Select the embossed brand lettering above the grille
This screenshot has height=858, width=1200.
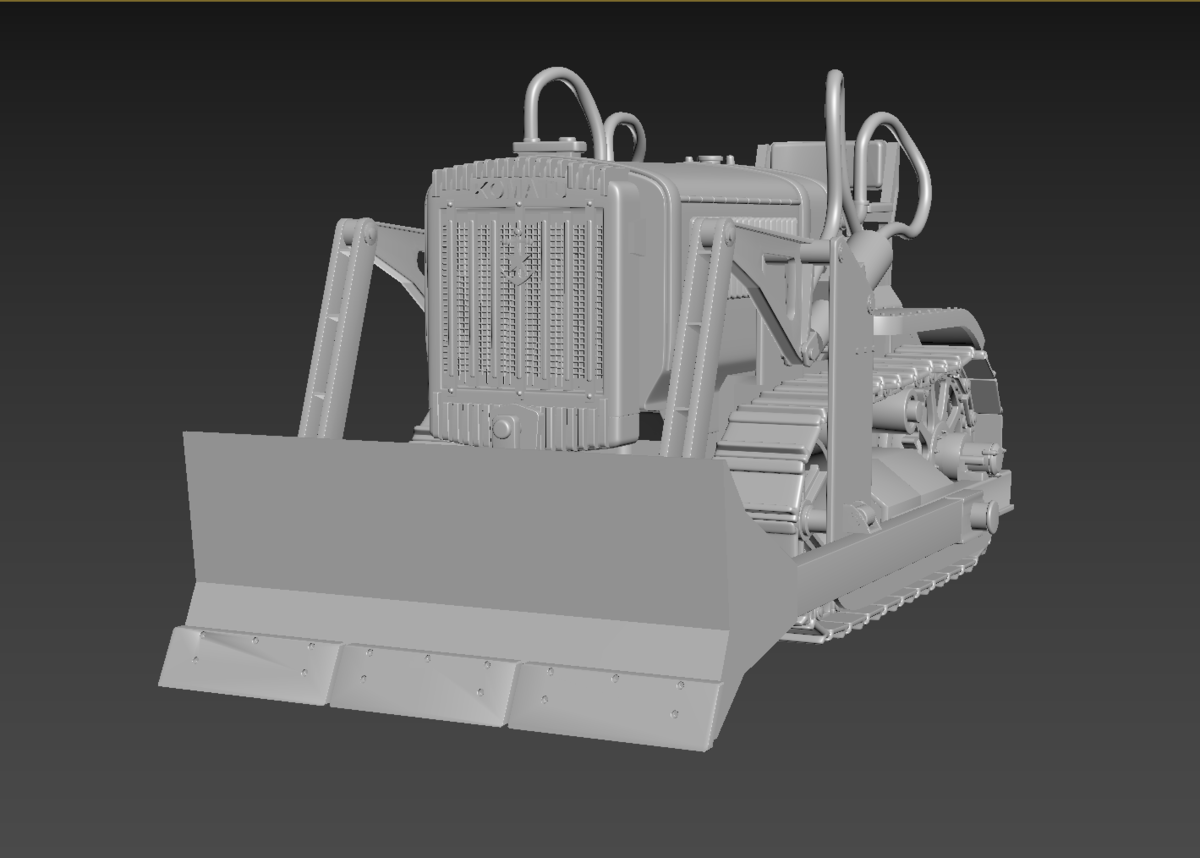point(518,189)
